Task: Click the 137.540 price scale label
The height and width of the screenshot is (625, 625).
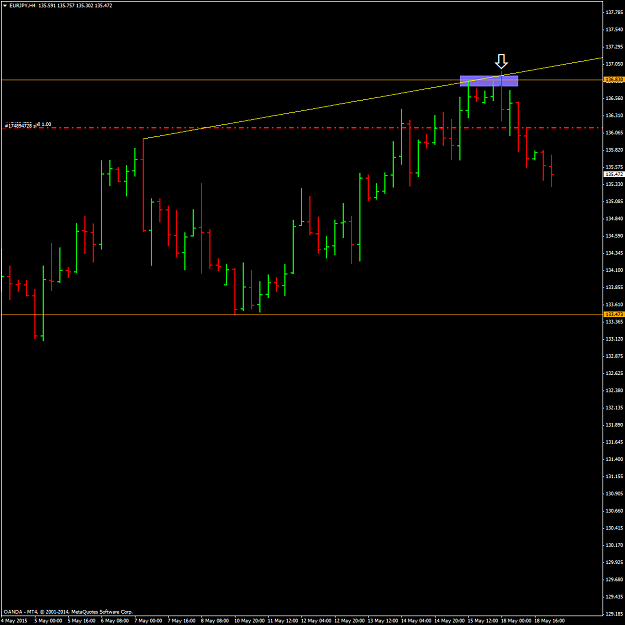Action: pyautogui.click(x=614, y=29)
